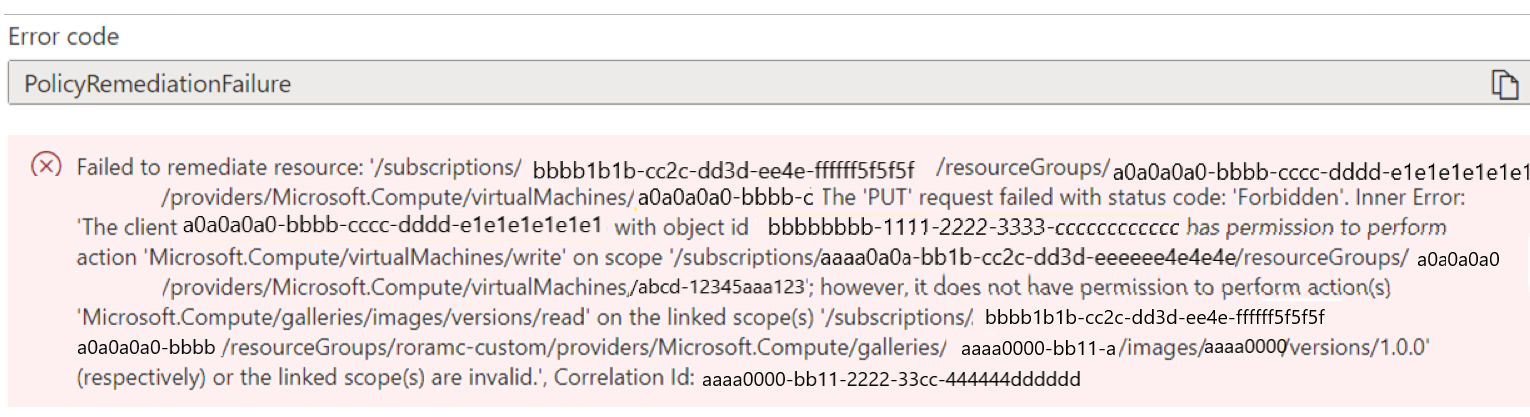The height and width of the screenshot is (417, 1530).
Task: Click the italic 'has permission to perform' text
Action: 1316,228
